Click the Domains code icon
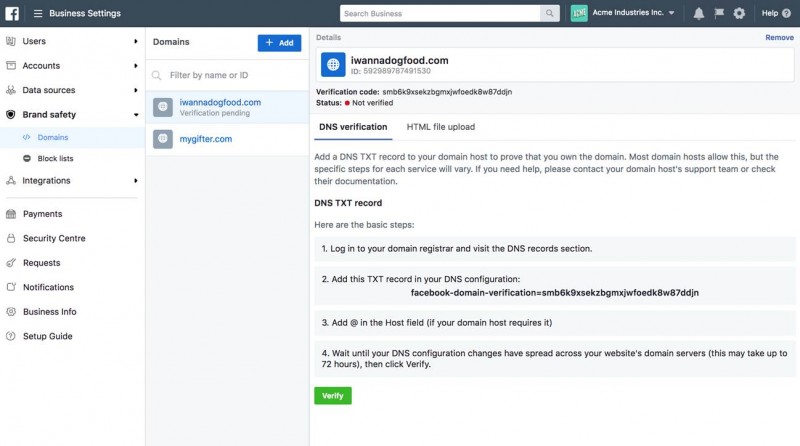800x446 pixels. point(27,137)
